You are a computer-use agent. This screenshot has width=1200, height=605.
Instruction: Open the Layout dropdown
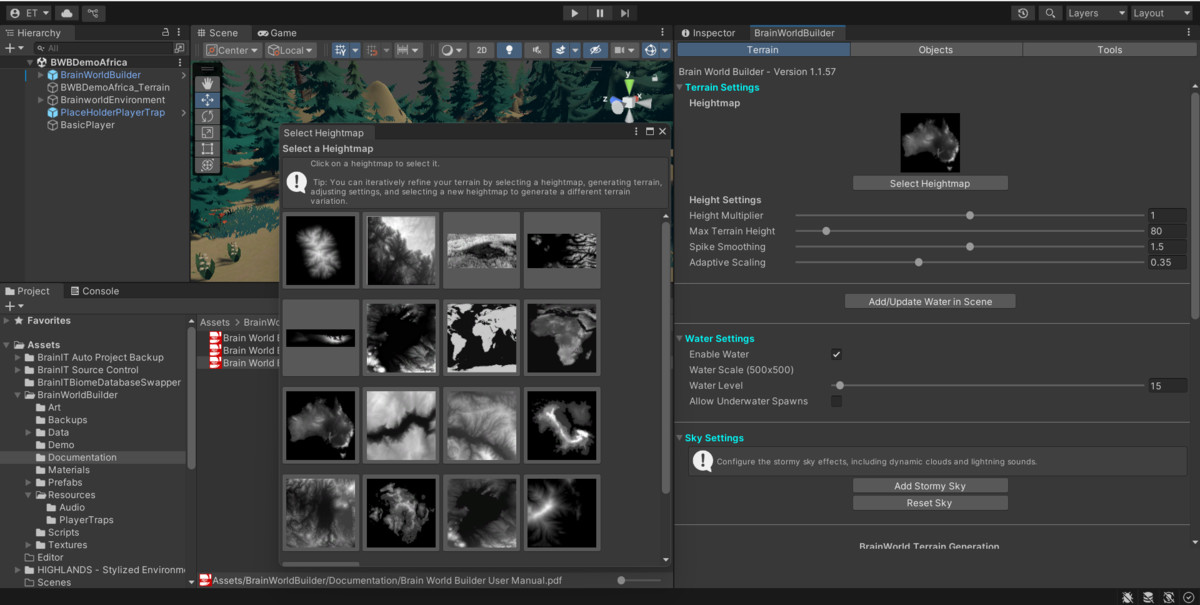[1162, 13]
